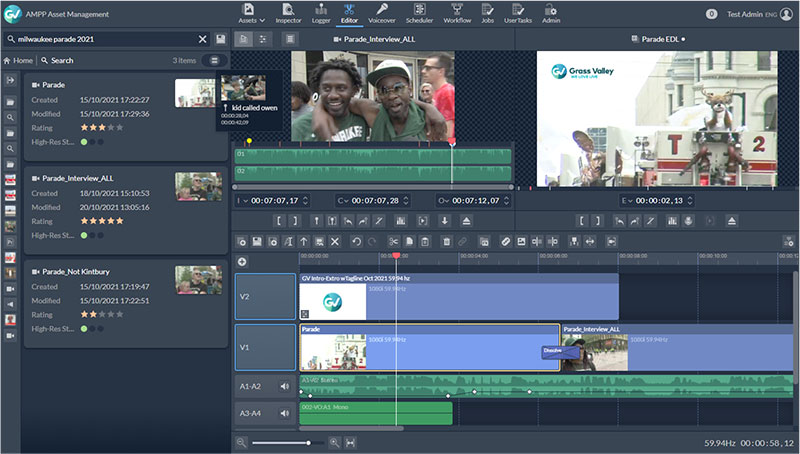
Task: Click timeline settings icon at toolbar far right
Action: click(789, 242)
